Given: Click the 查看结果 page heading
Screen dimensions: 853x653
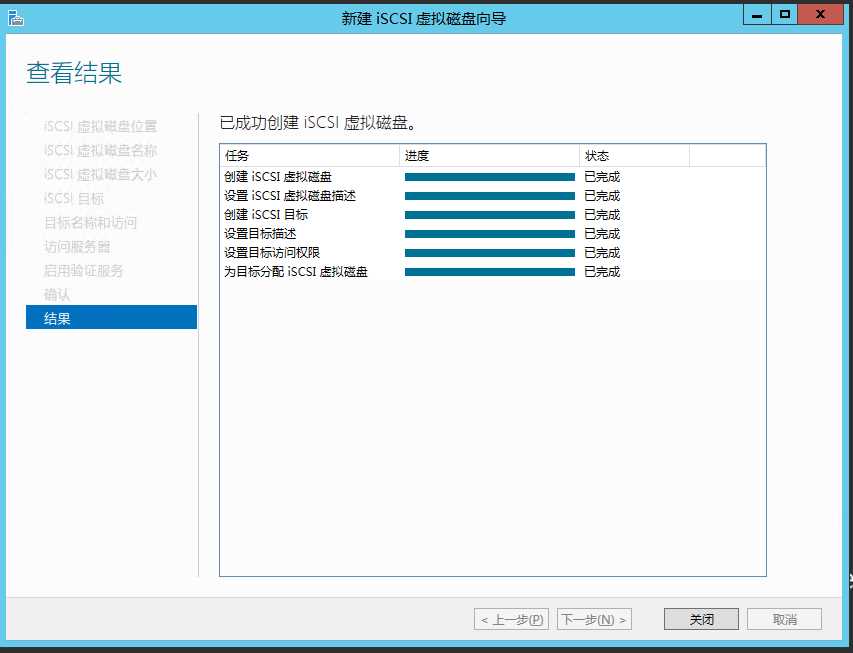Looking at the screenshot, I should [x=74, y=73].
